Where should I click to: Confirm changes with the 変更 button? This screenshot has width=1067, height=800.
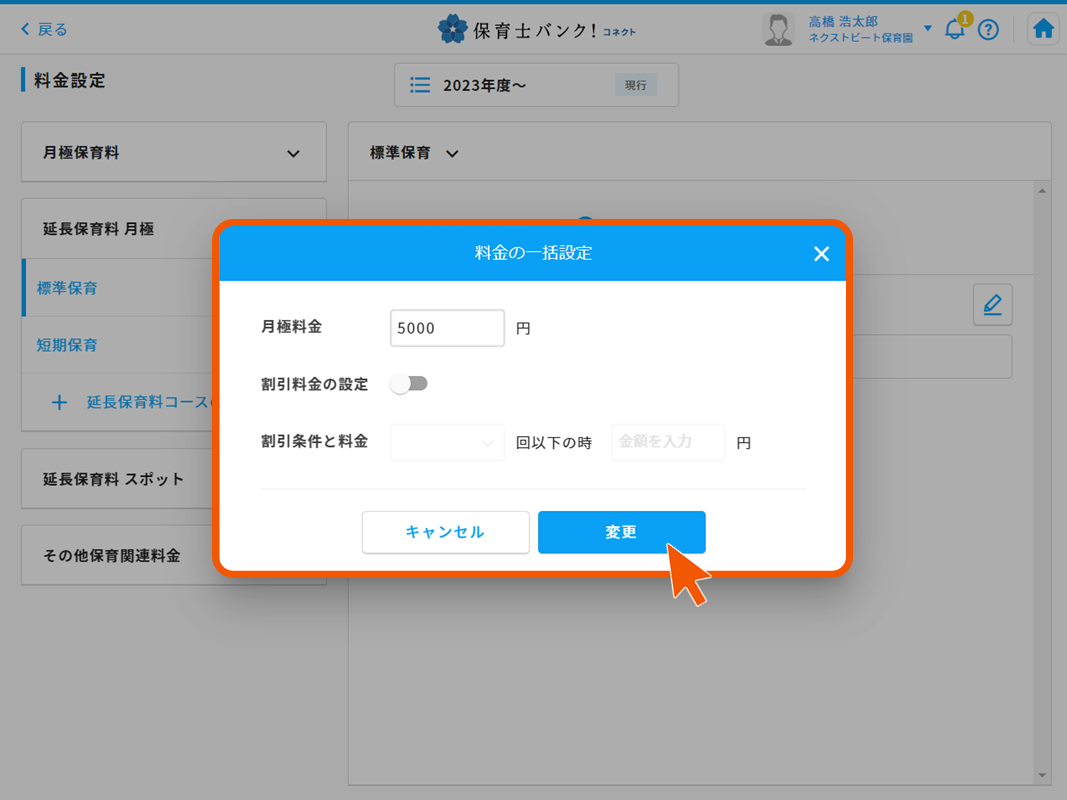[621, 532]
